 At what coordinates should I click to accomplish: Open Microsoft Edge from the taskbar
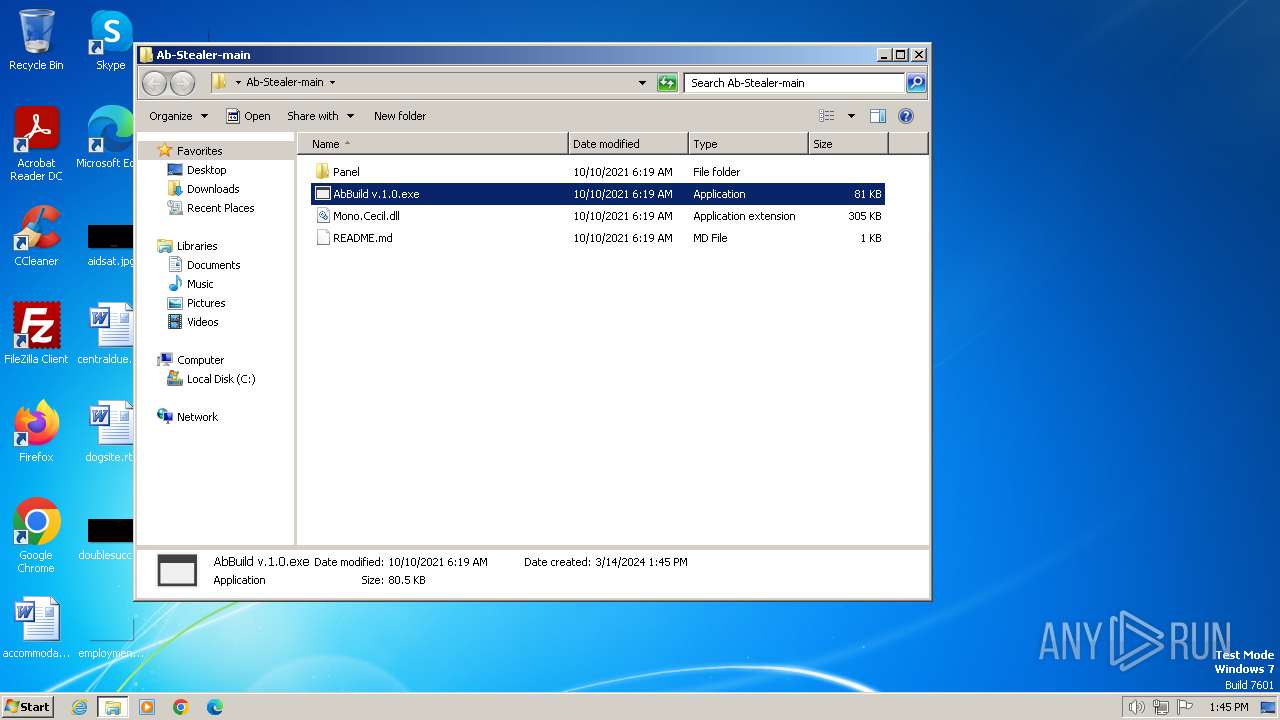click(214, 707)
